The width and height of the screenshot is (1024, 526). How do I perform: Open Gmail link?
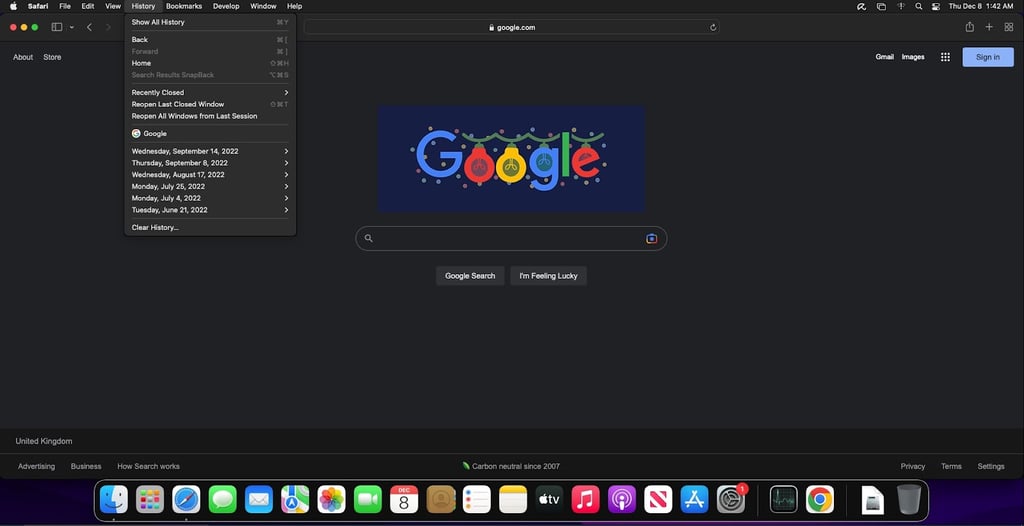click(884, 57)
